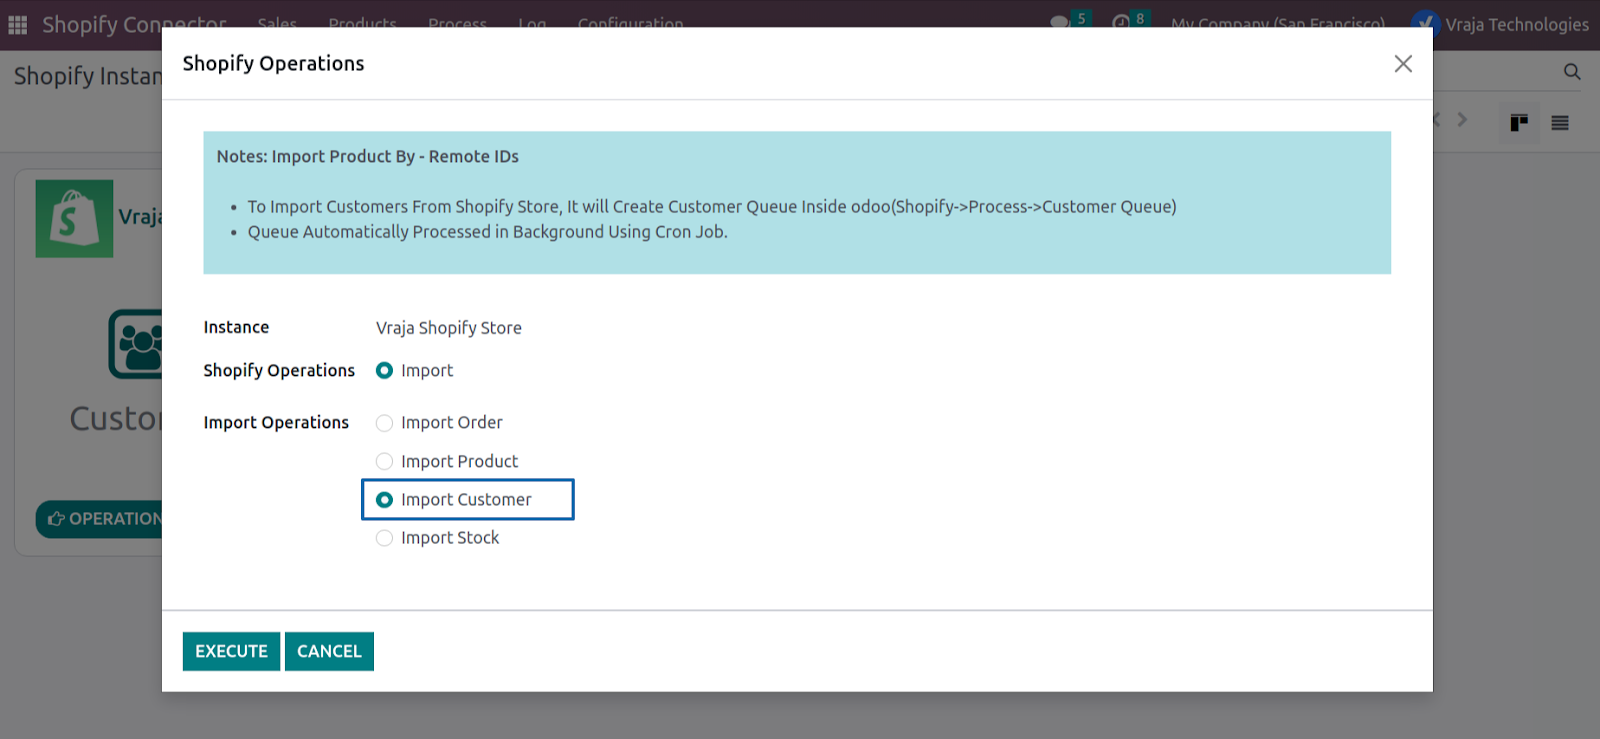Click the Shopify bag logo thumbnail
This screenshot has height=739, width=1600.
click(74, 219)
